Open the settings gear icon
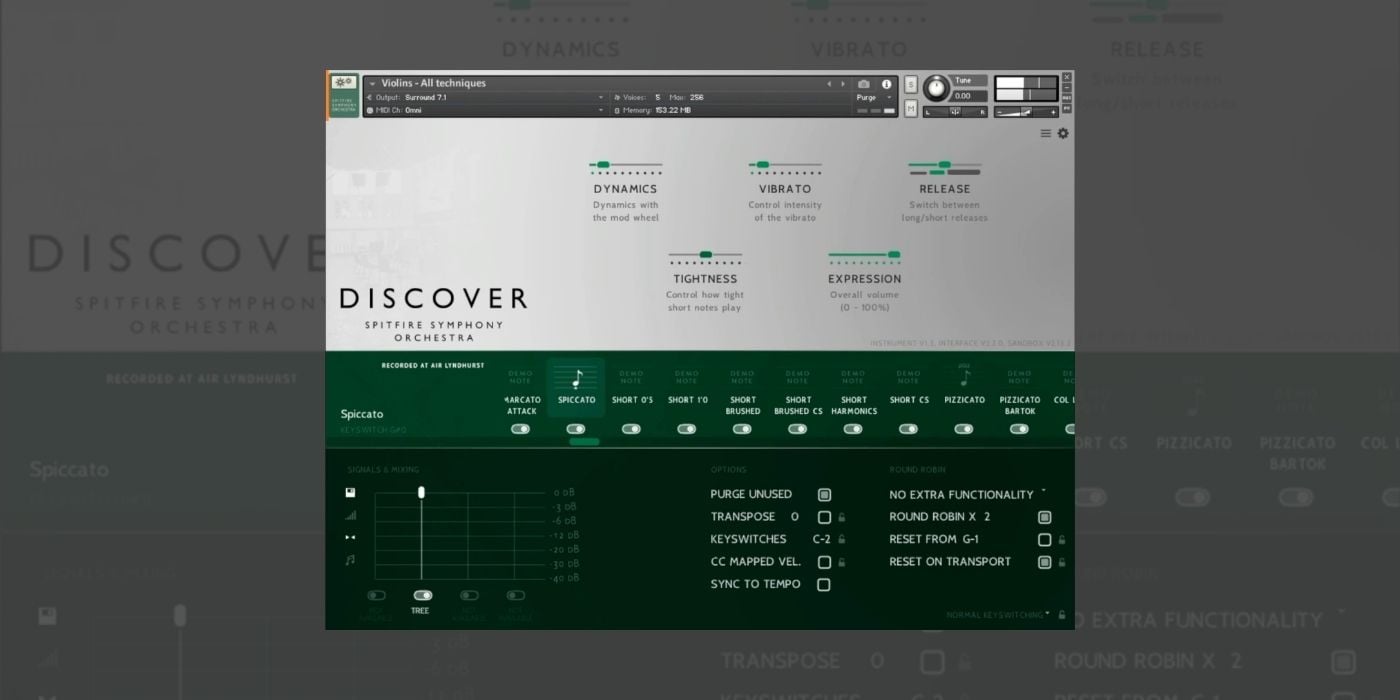1400x700 pixels. pos(1063,133)
